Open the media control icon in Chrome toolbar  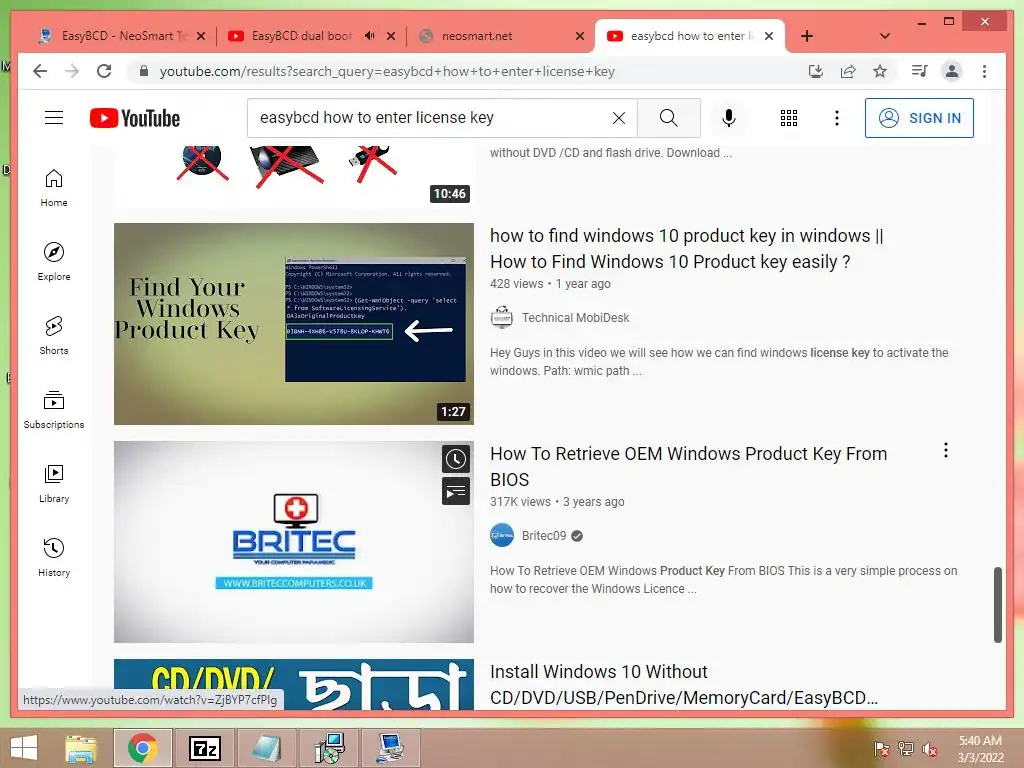919,71
